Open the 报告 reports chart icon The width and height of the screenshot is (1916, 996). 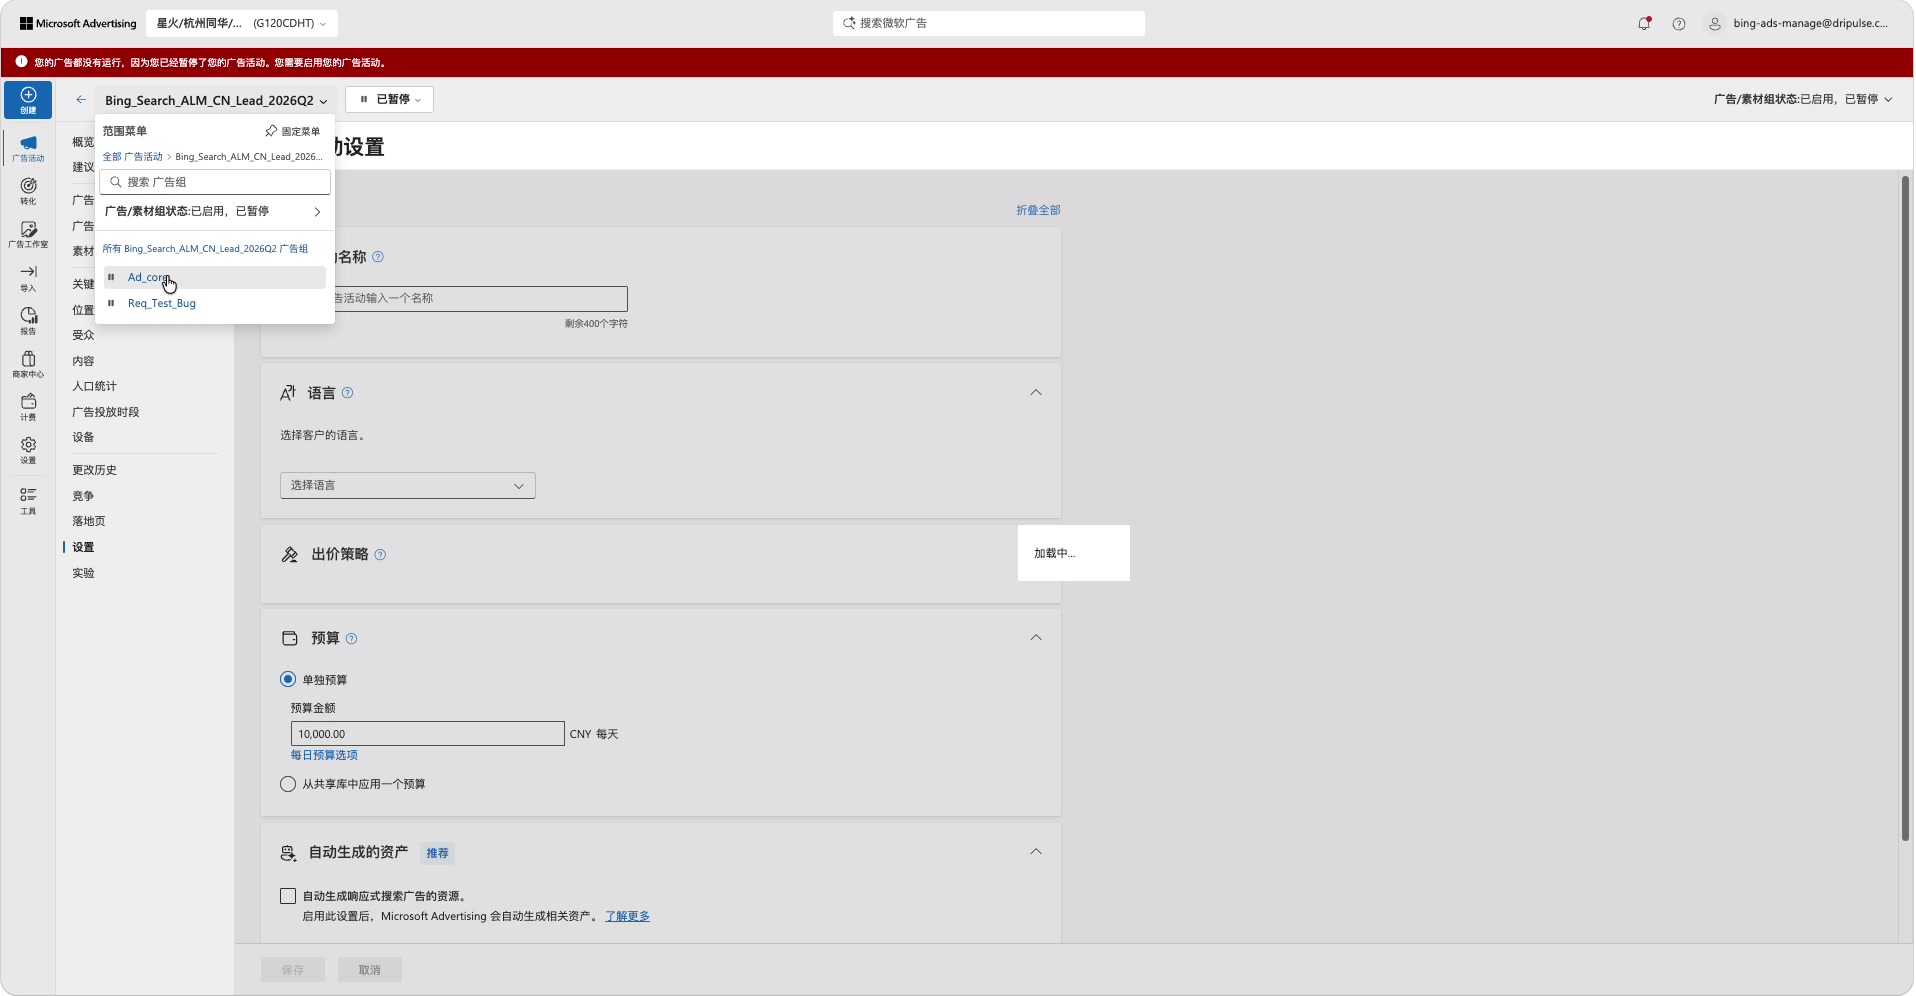(x=28, y=320)
